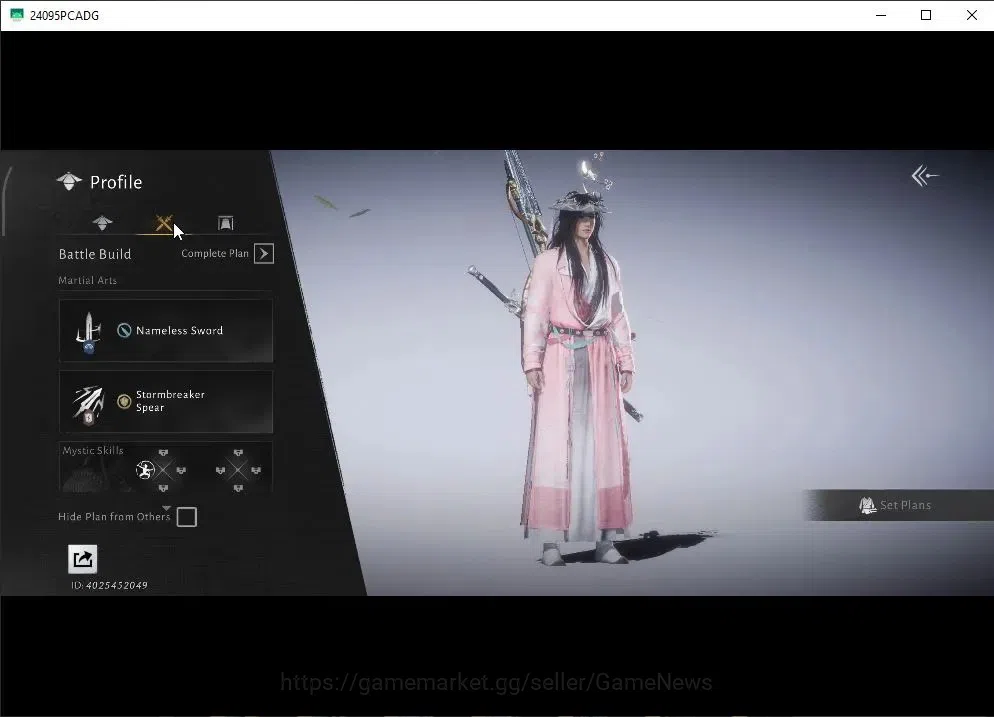This screenshot has width=994, height=717.
Task: Click the Stormbreaker Spear weapon icon
Action: (89, 404)
